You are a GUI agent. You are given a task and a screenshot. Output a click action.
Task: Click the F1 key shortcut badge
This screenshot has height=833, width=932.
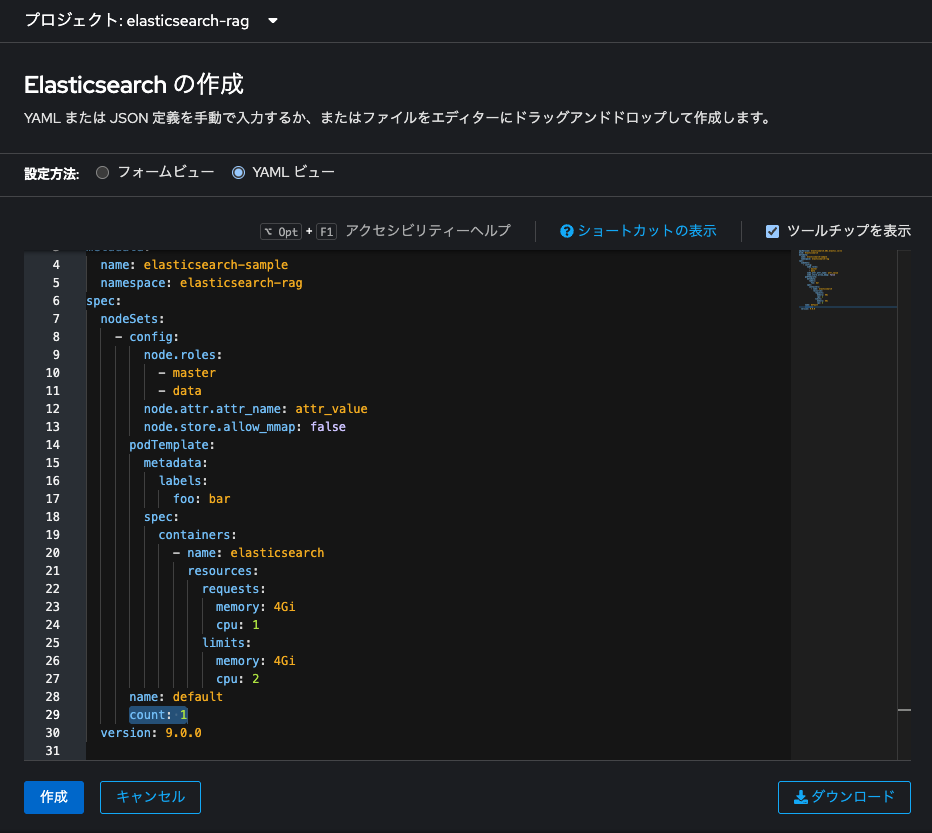click(326, 231)
